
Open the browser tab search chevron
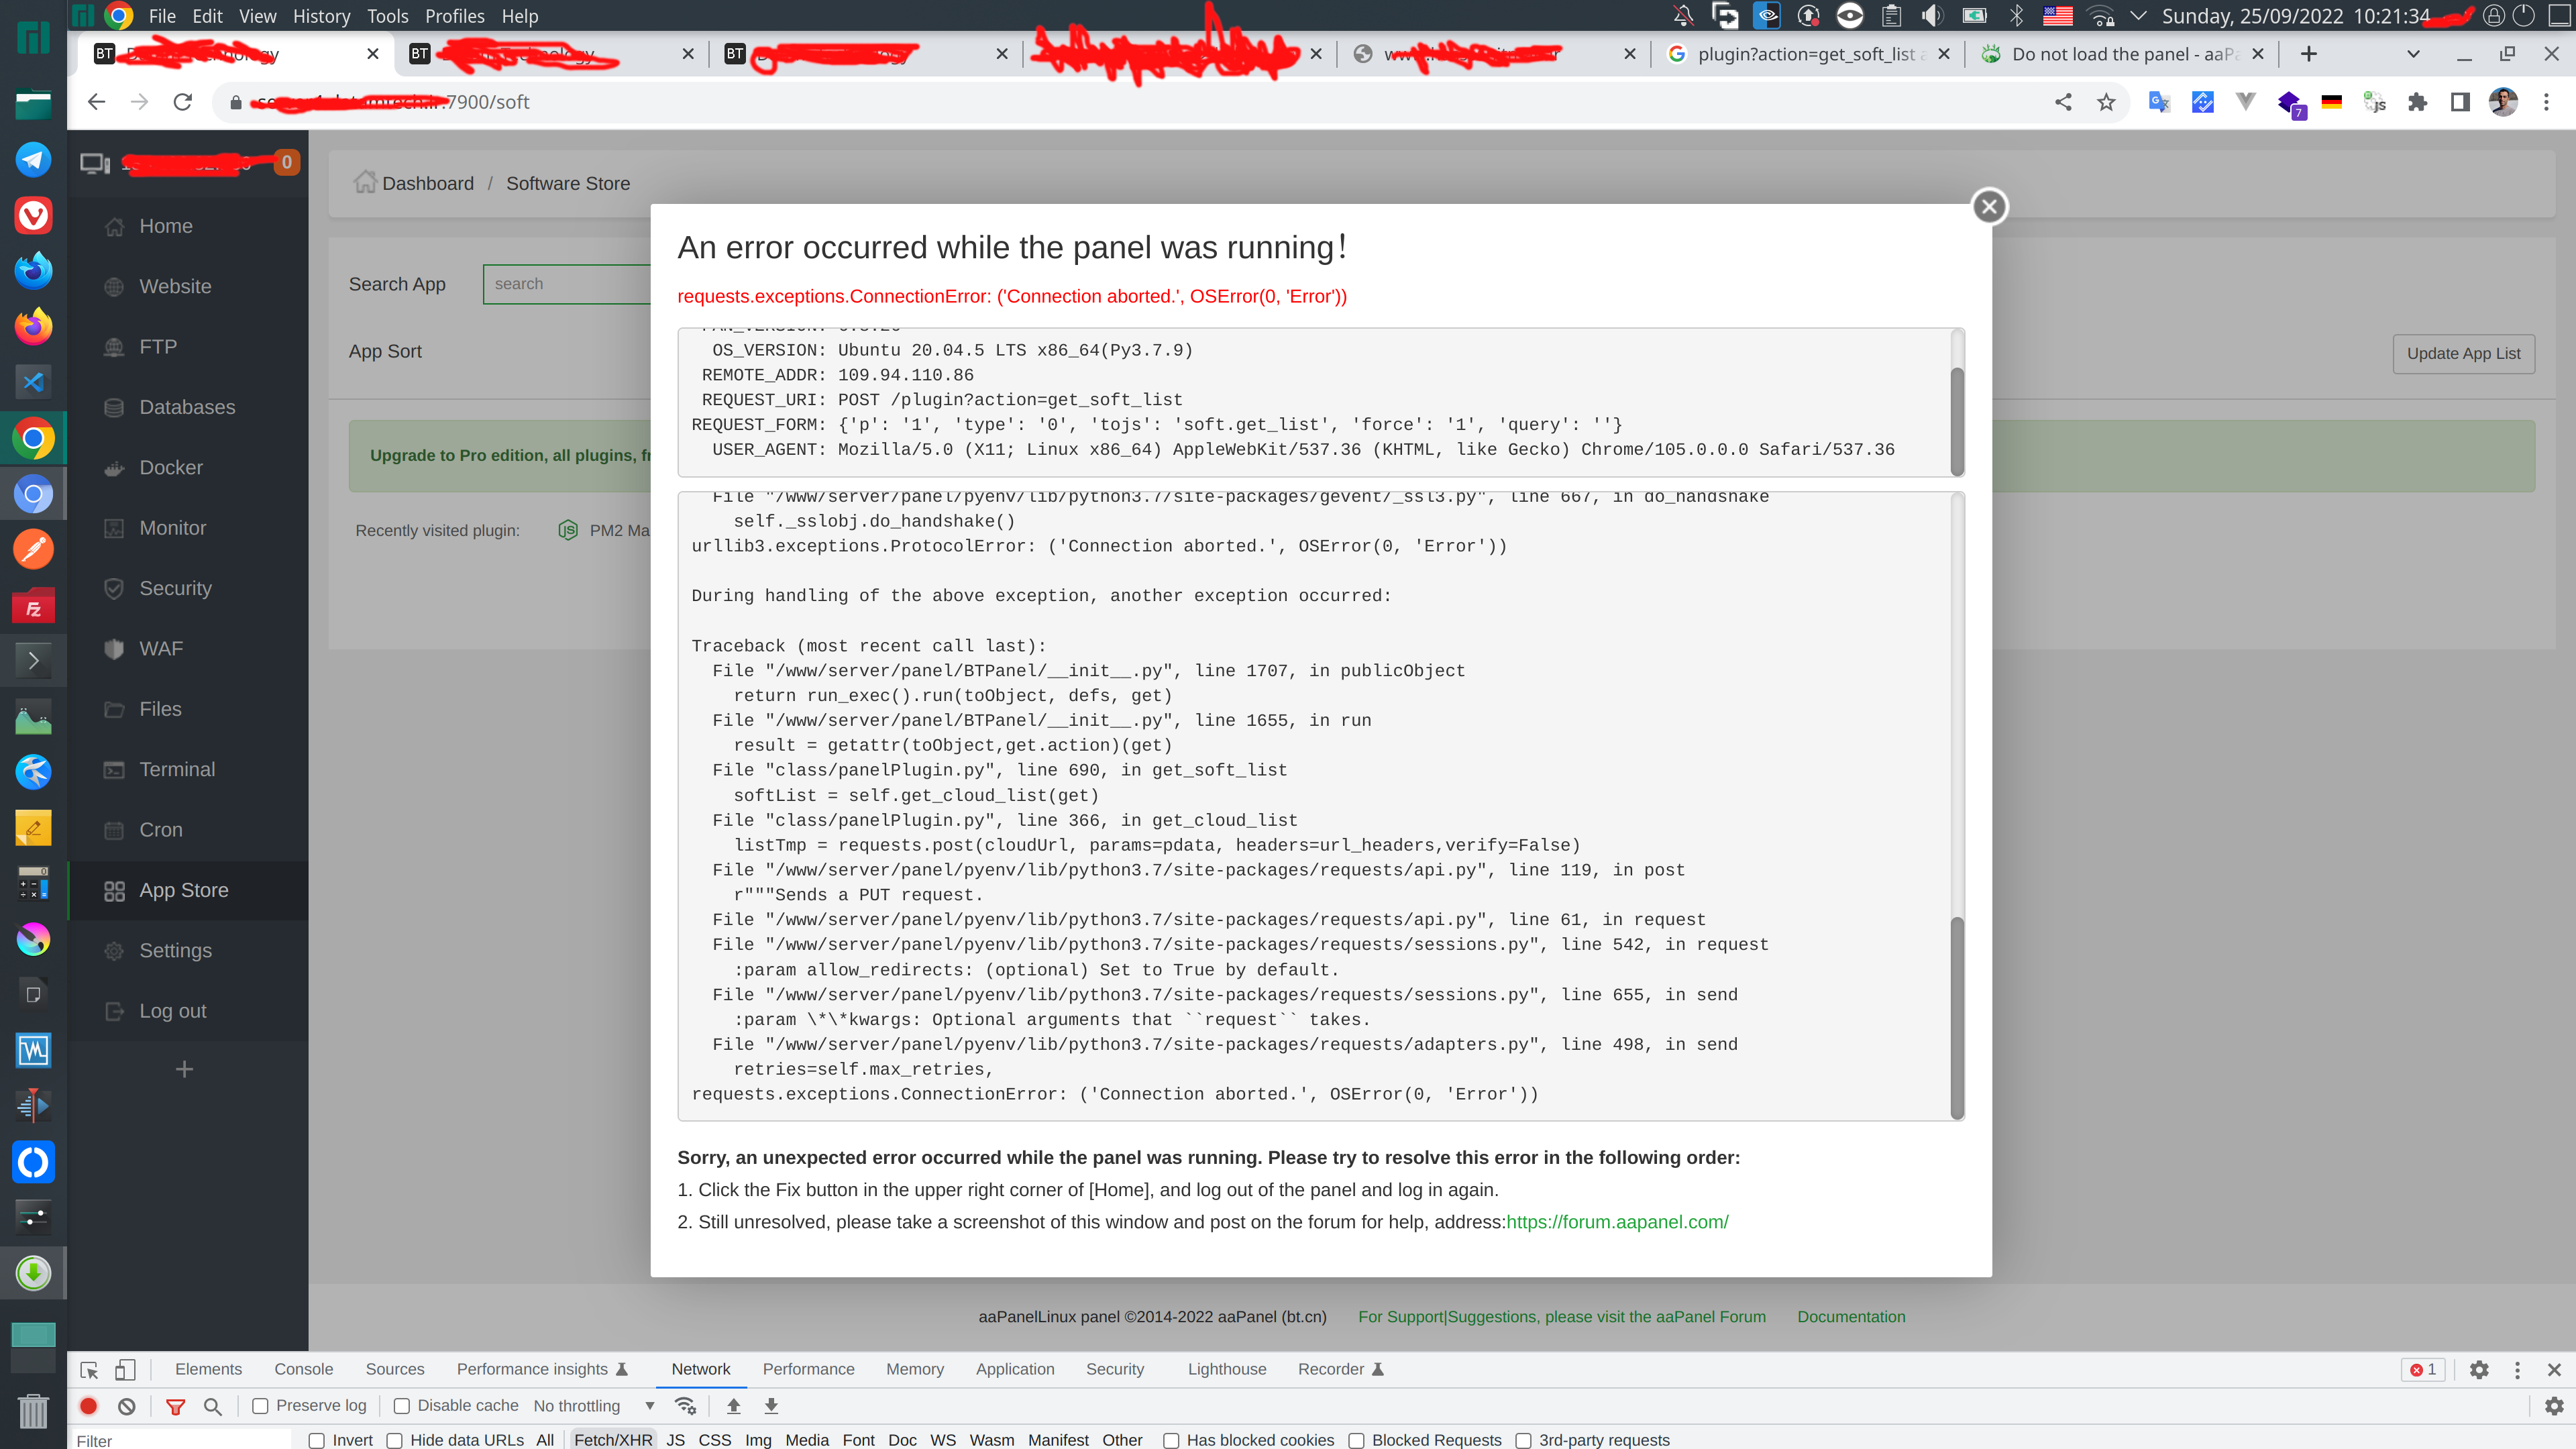(2412, 54)
